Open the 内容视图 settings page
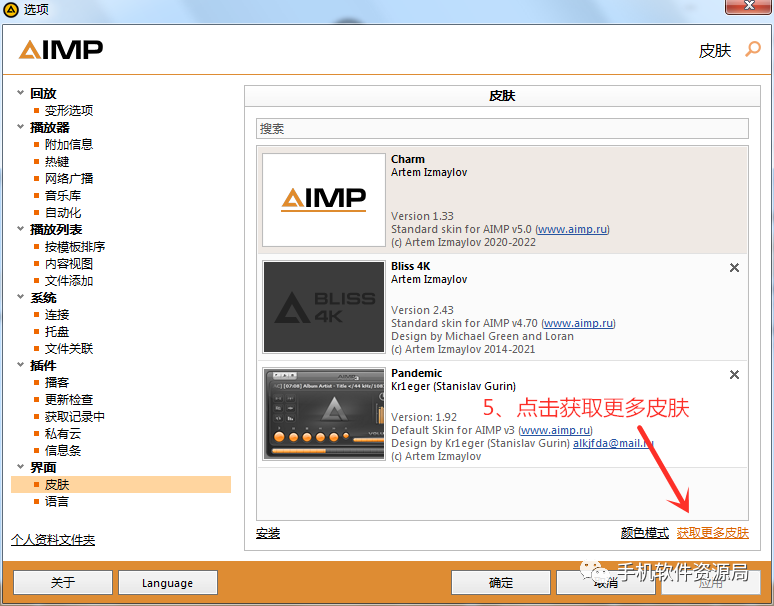This screenshot has height=606, width=774. pyautogui.click(x=69, y=264)
